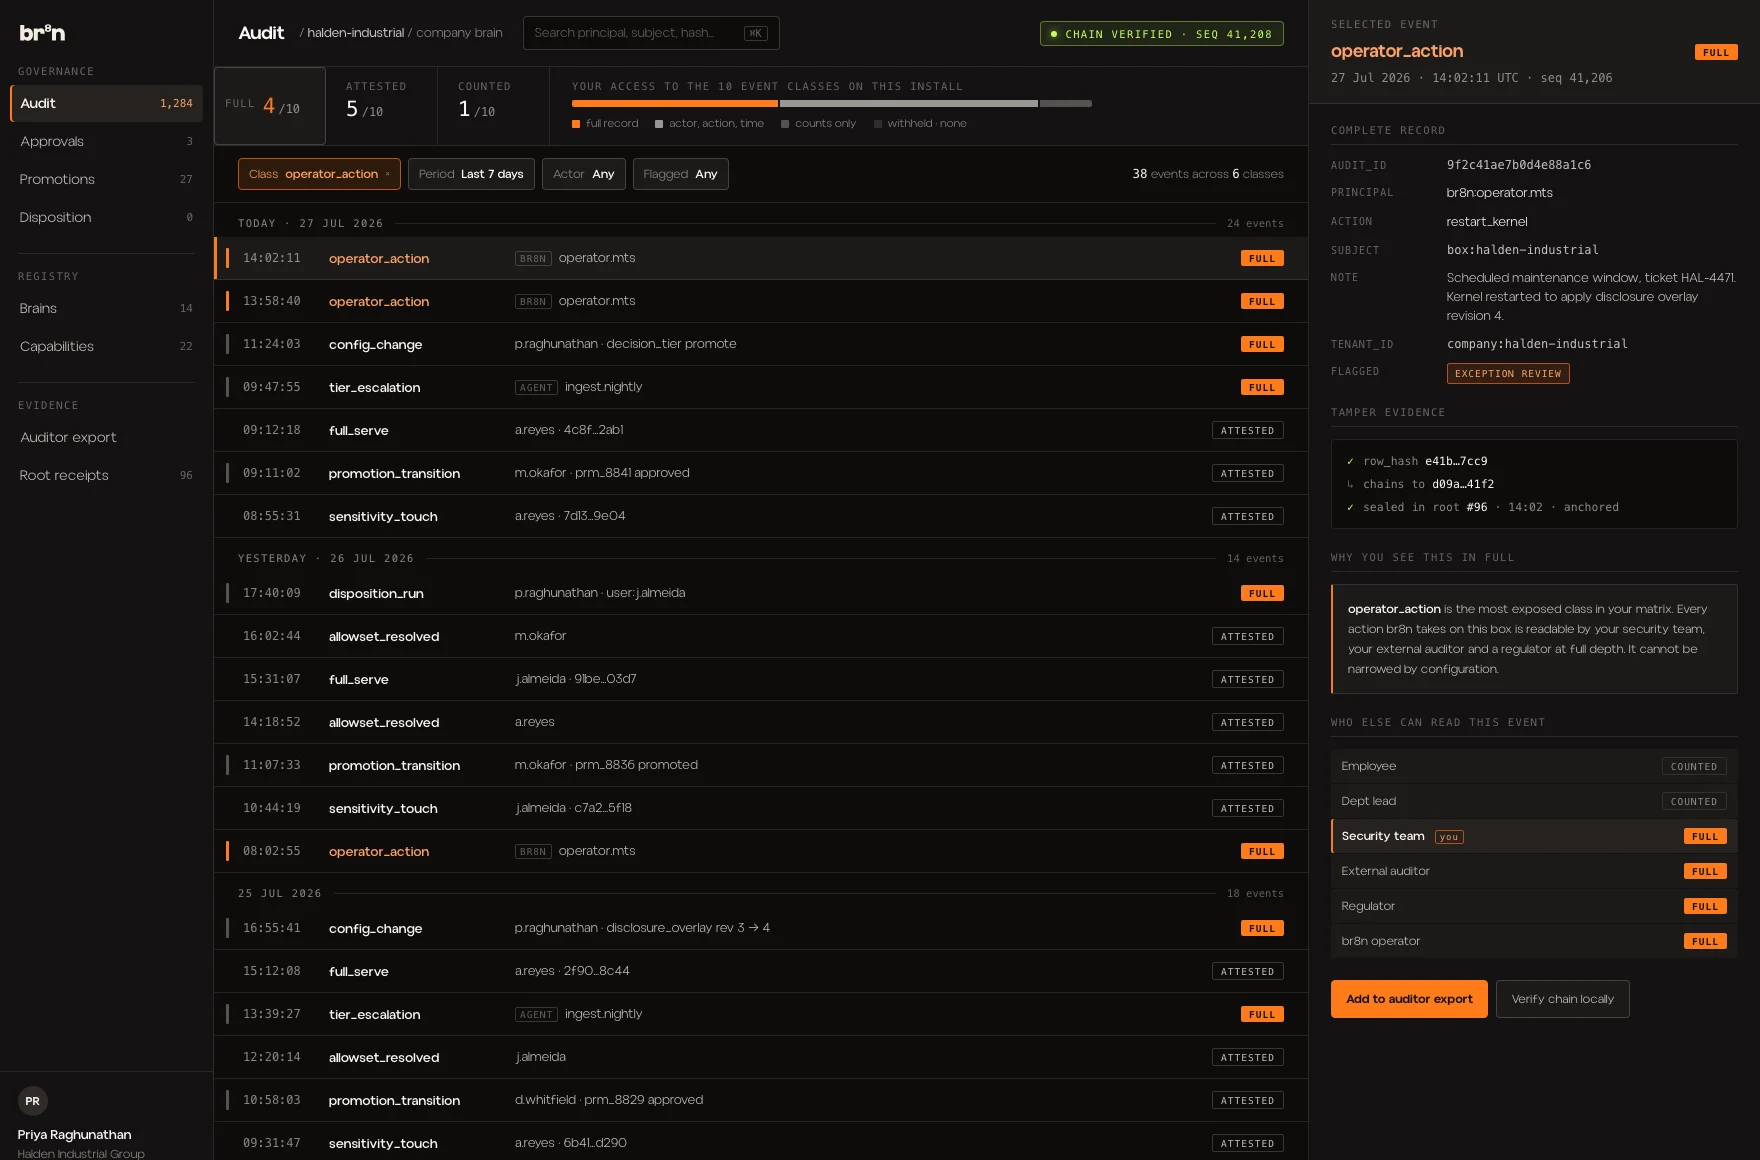Viewport: 1760px width, 1160px height.
Task: Click the counts only legend swatch
Action: 785,124
